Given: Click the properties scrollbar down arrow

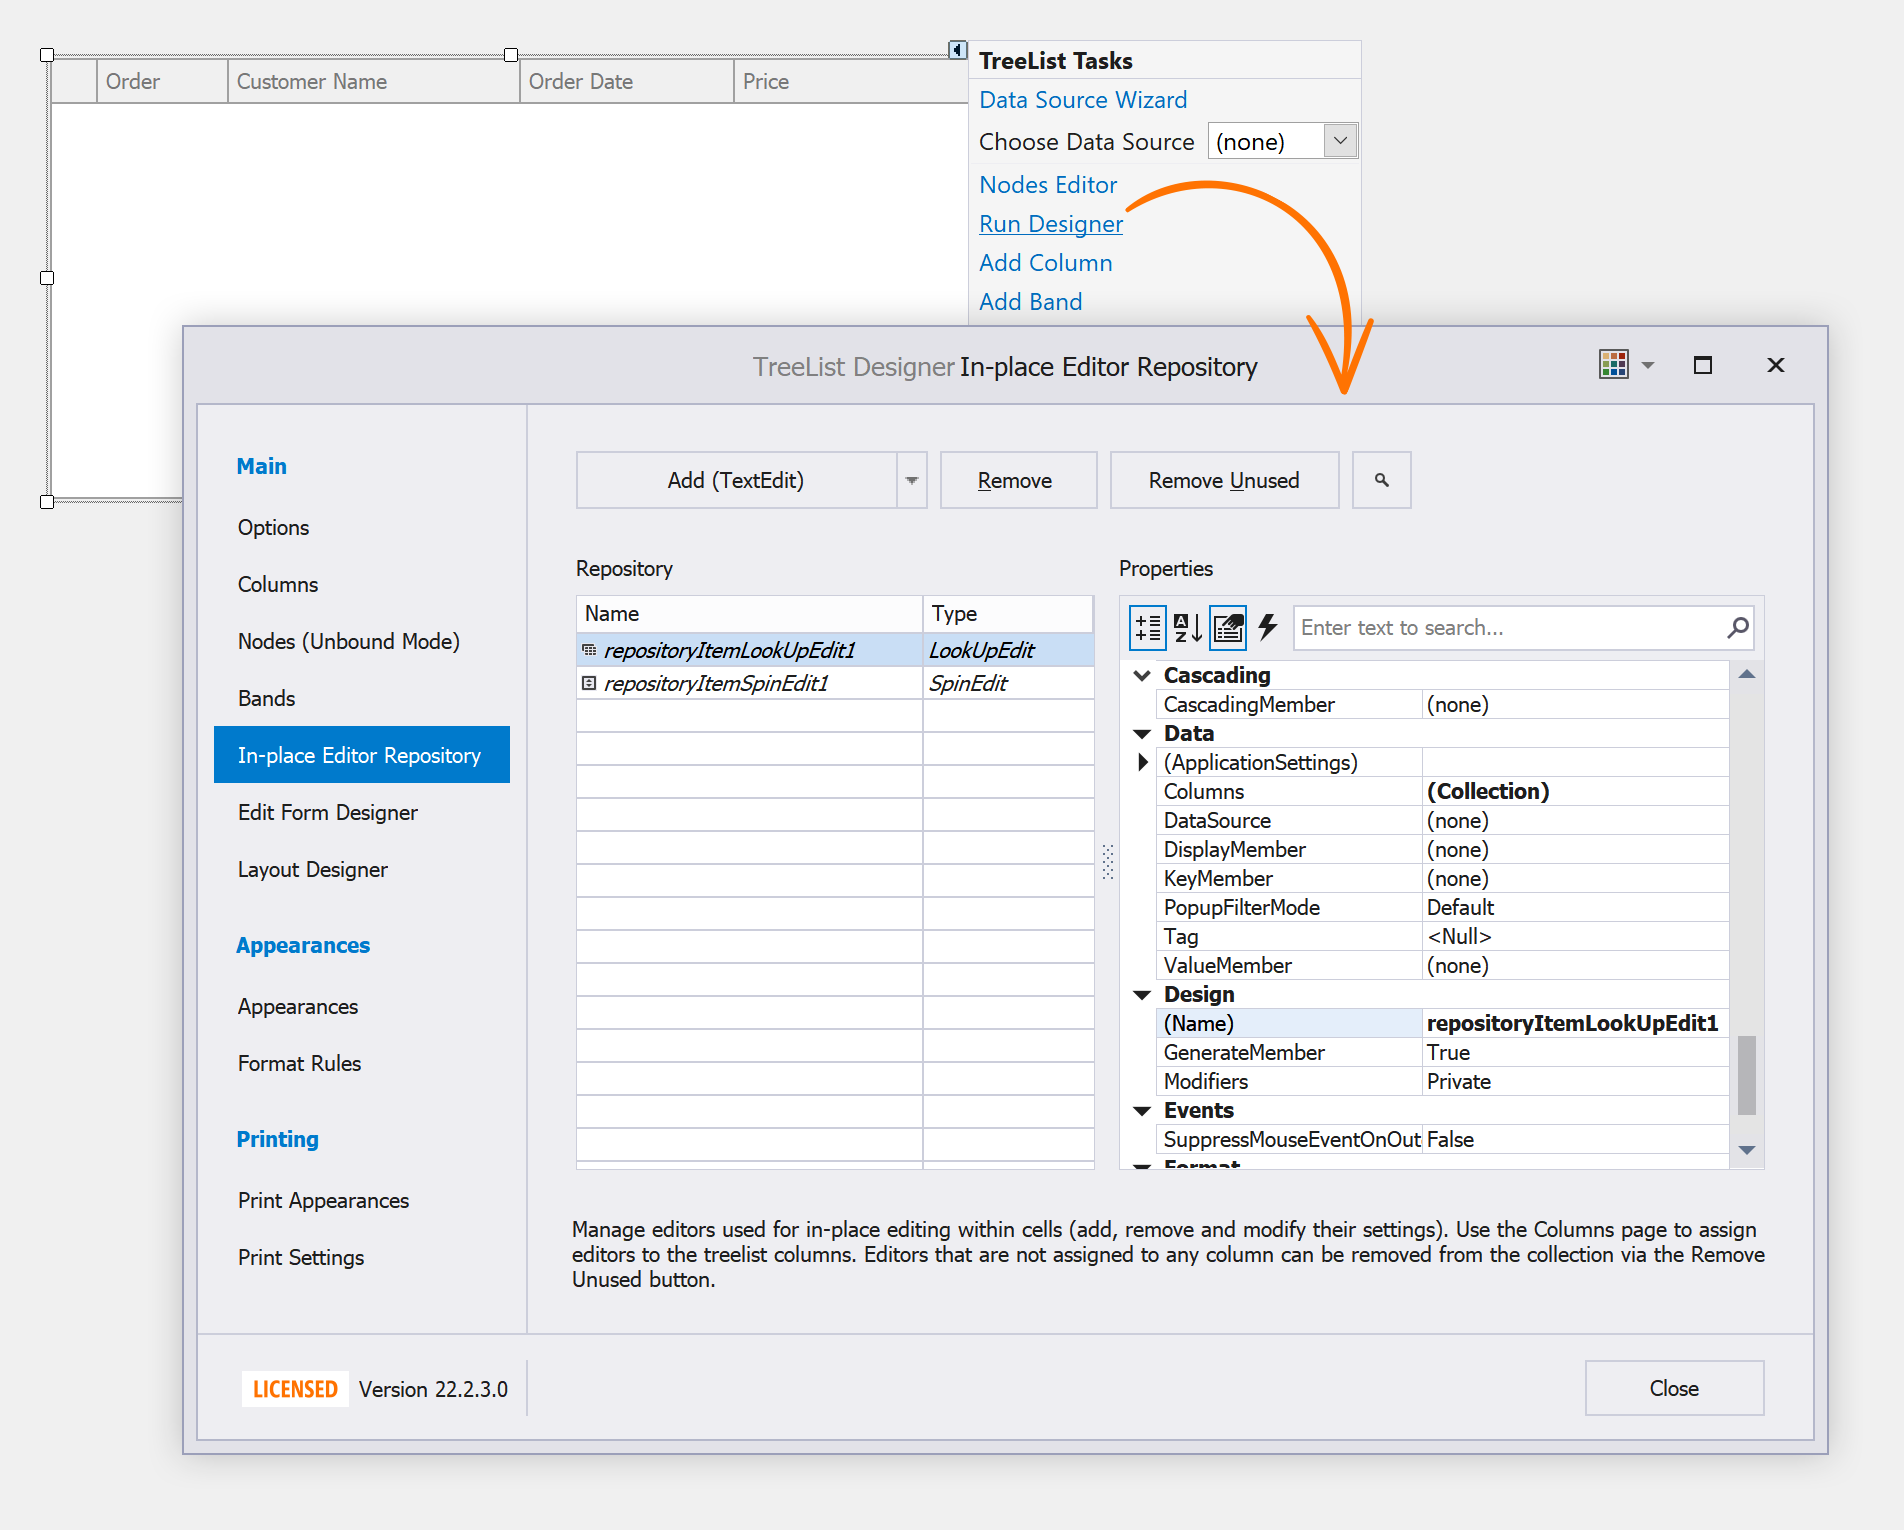Looking at the screenshot, I should pyautogui.click(x=1746, y=1150).
